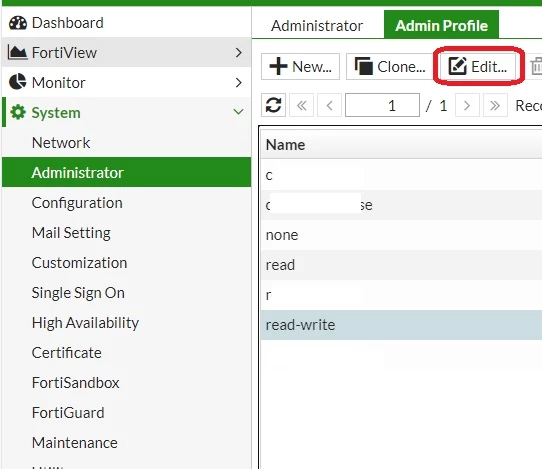Screen dimensions: 542x469
Task: Click the Monitor pie-chart icon
Action: 17,82
